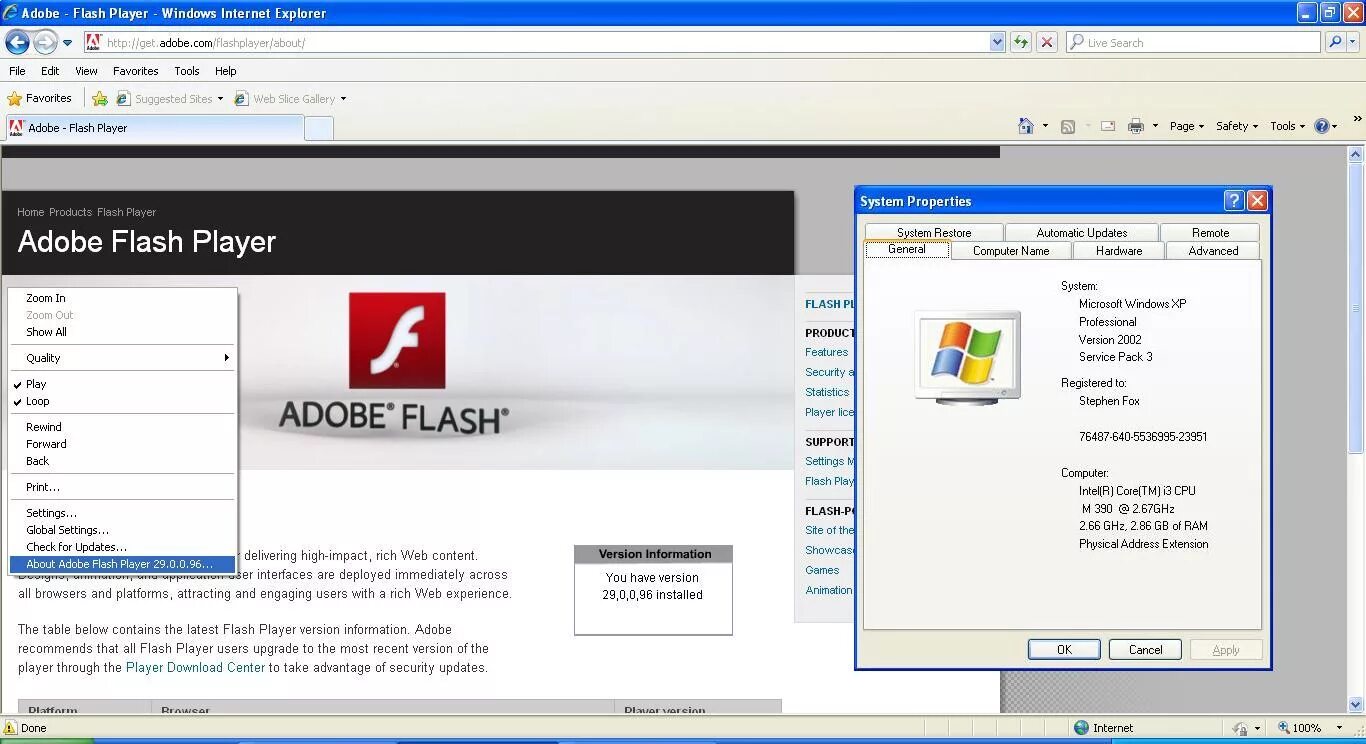
Task: Click the Home breadcrumb link
Action: tap(30, 212)
